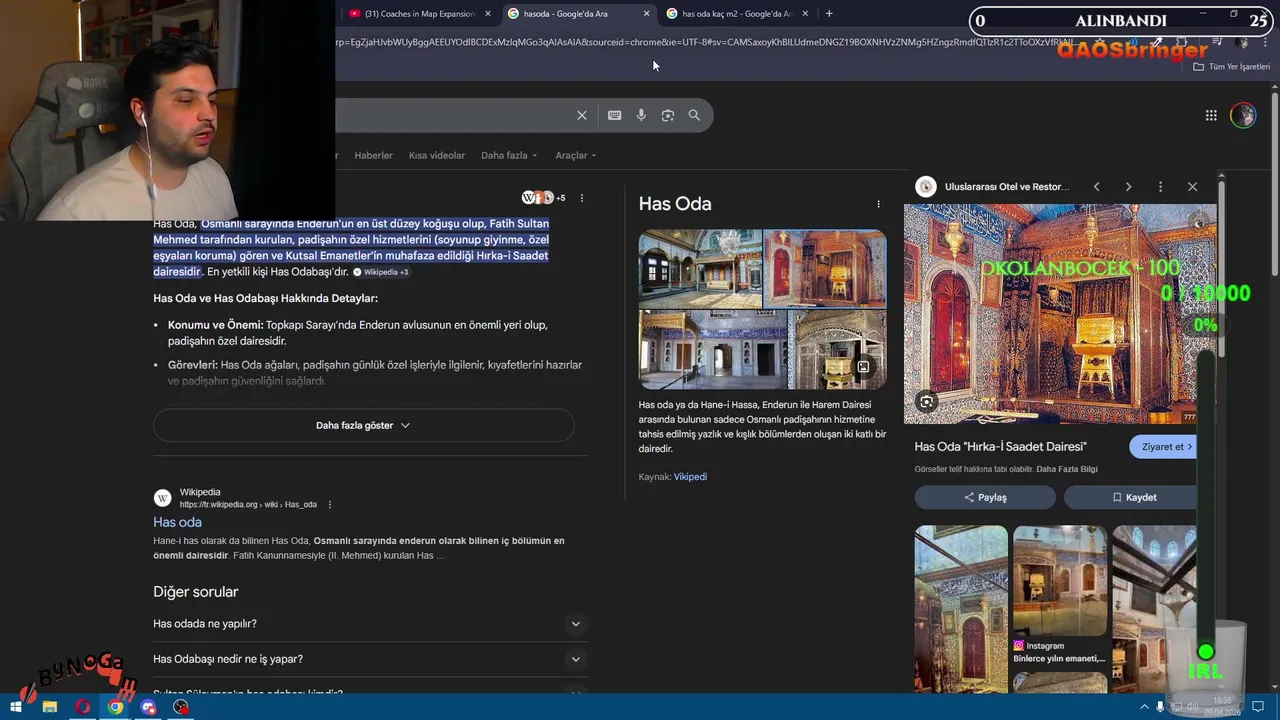
Task: Open the Google account avatar
Action: pos(1243,115)
